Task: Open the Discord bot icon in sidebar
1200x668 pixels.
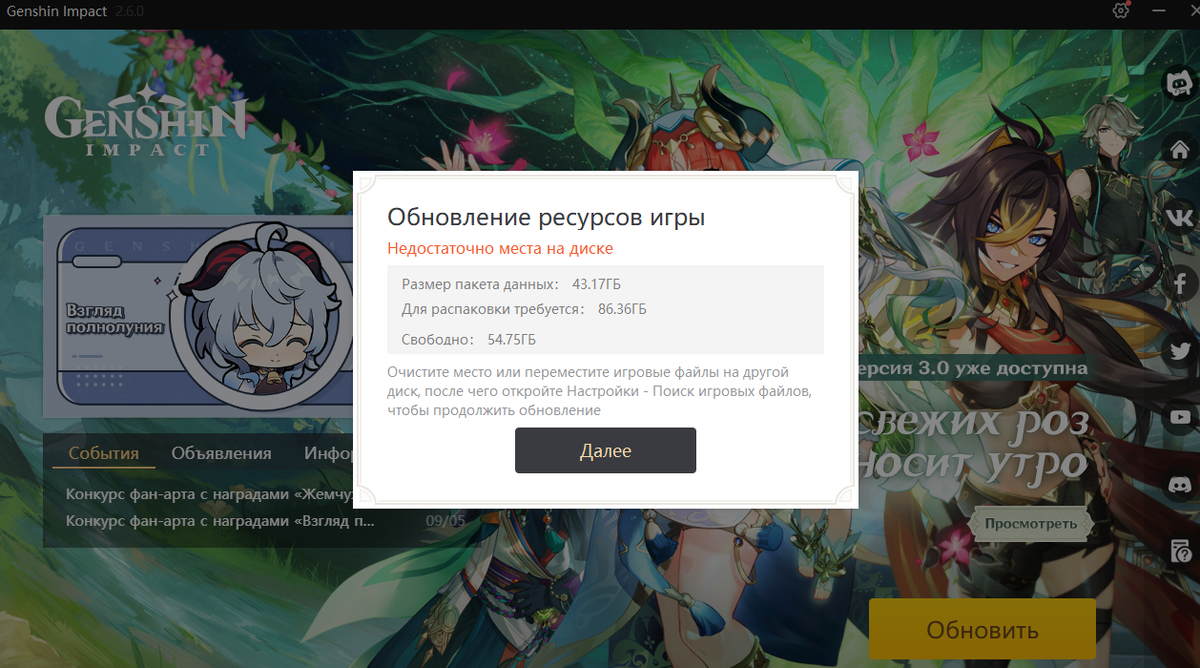Action: [1179, 84]
